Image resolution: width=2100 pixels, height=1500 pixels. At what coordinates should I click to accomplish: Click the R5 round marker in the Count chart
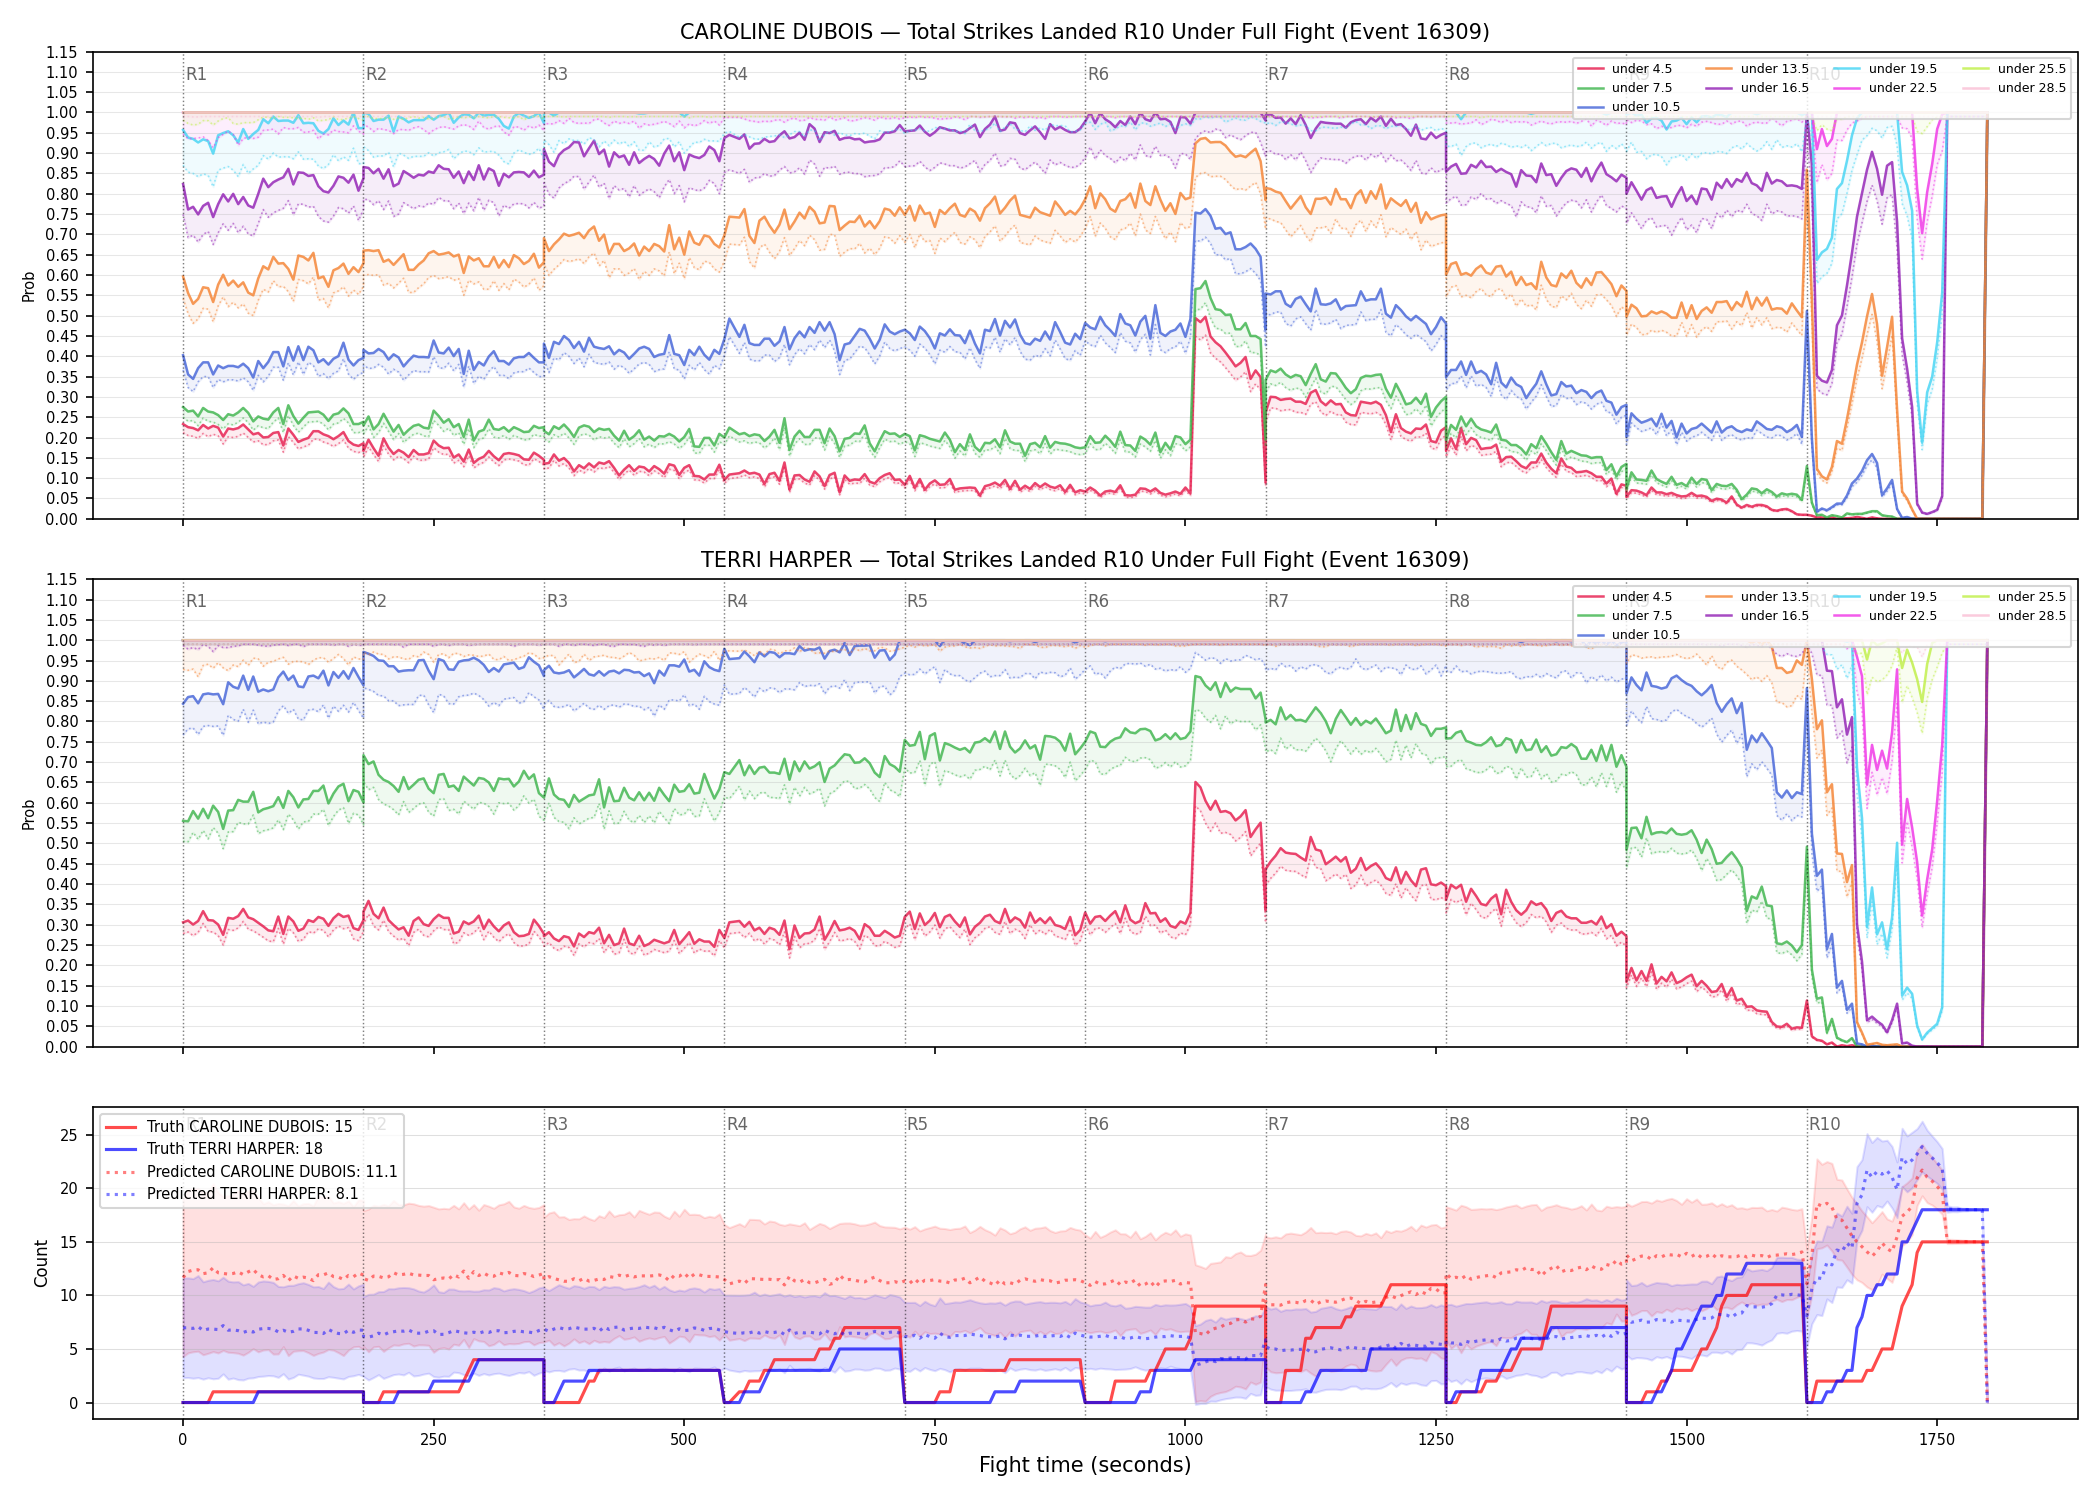tap(917, 1124)
